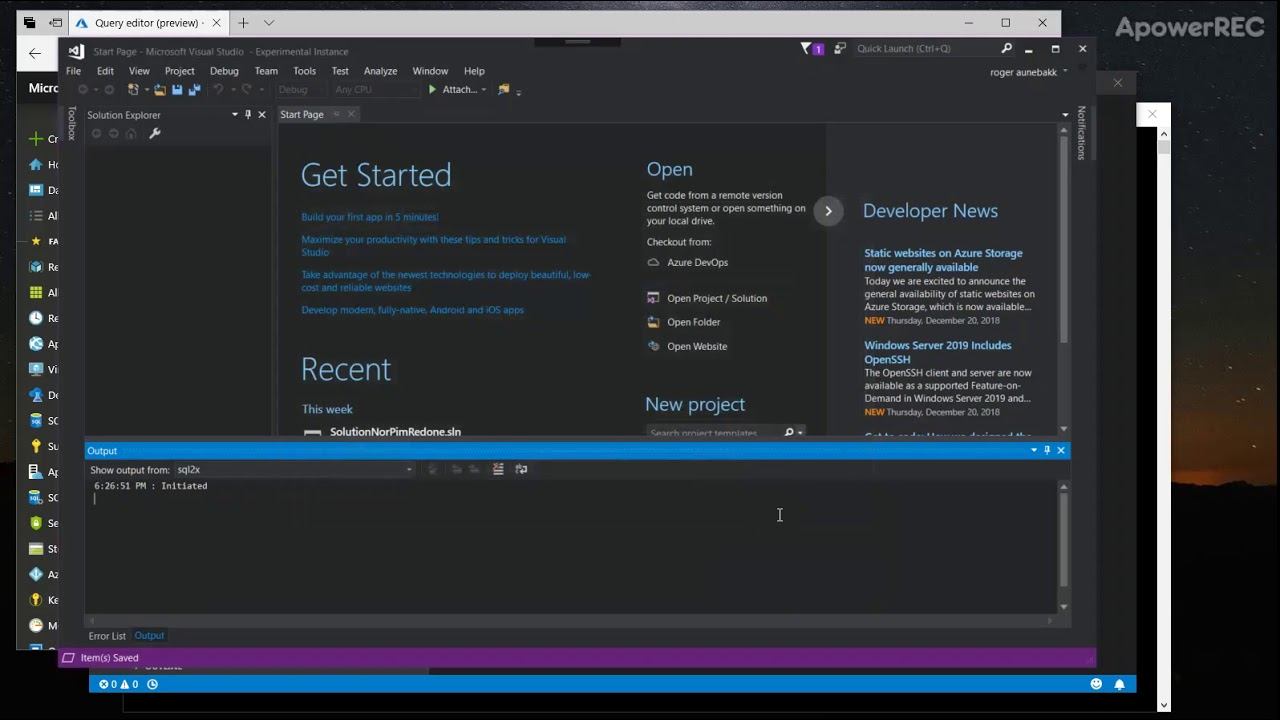The image size is (1280, 720).
Task: Click Clear All output icon
Action: 498,469
